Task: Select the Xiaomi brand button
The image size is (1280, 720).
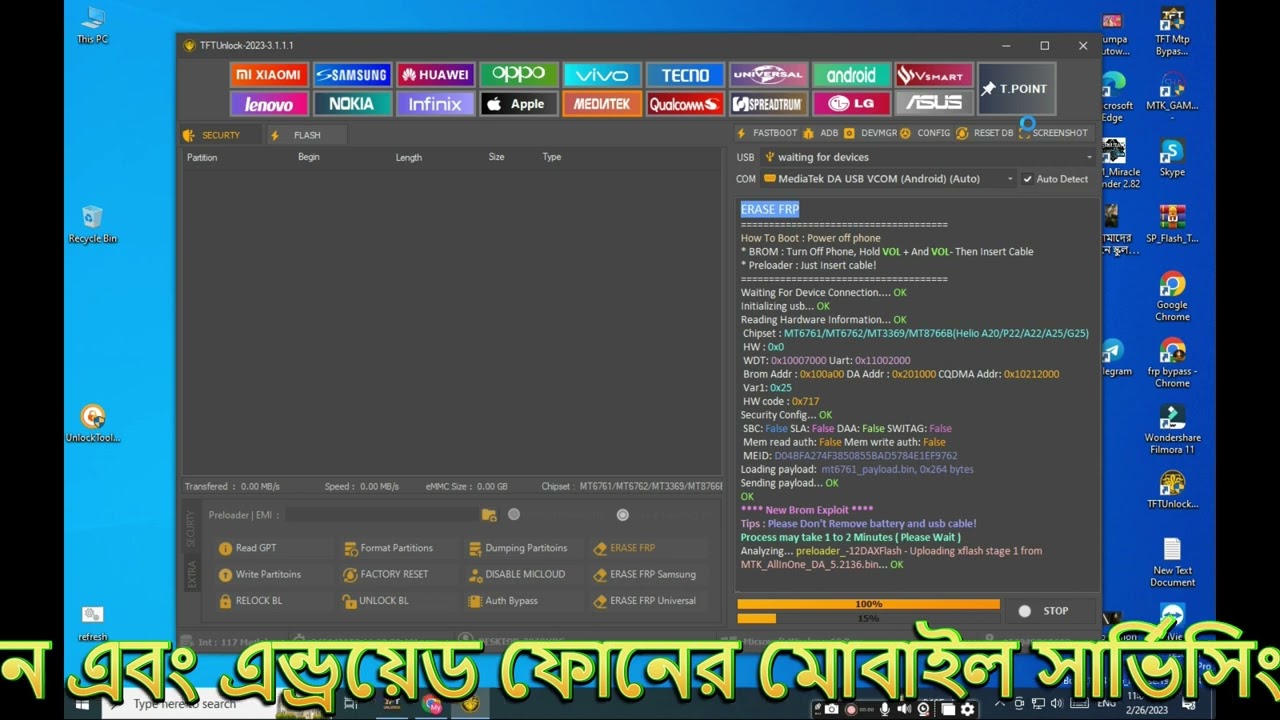Action: (268, 75)
